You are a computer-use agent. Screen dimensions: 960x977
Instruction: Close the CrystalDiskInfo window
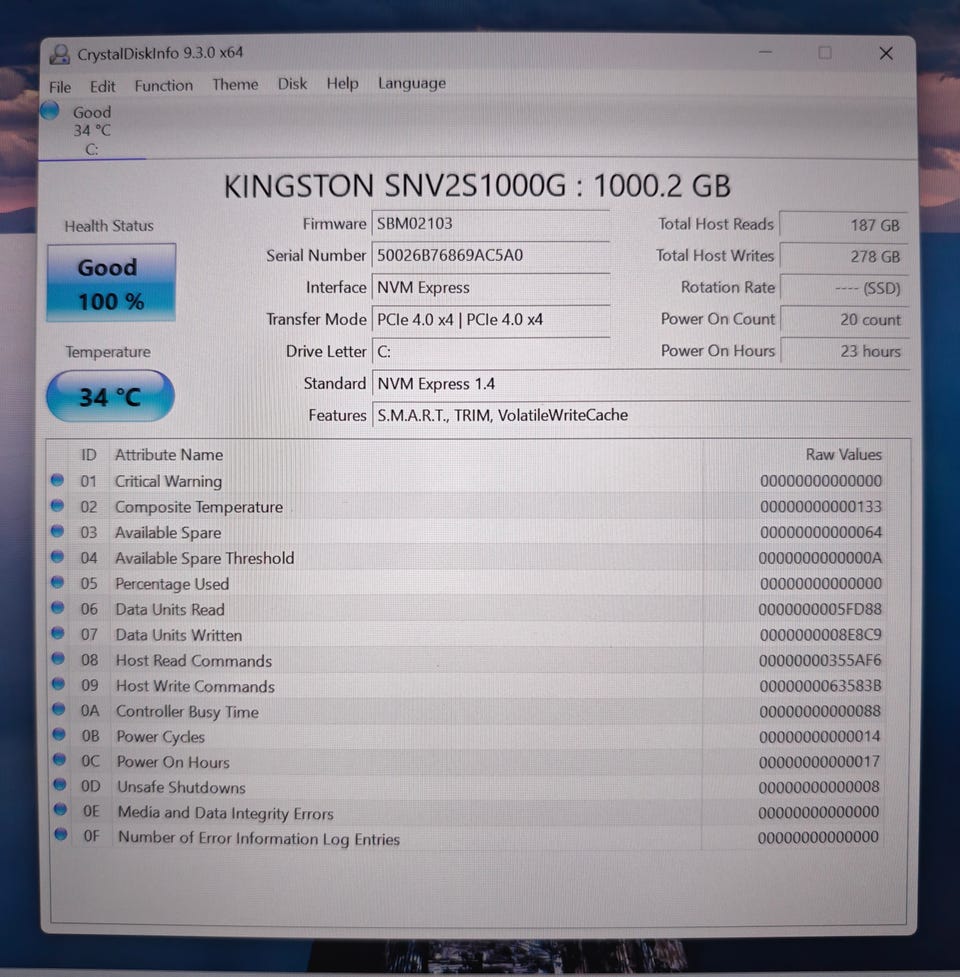pos(886,54)
